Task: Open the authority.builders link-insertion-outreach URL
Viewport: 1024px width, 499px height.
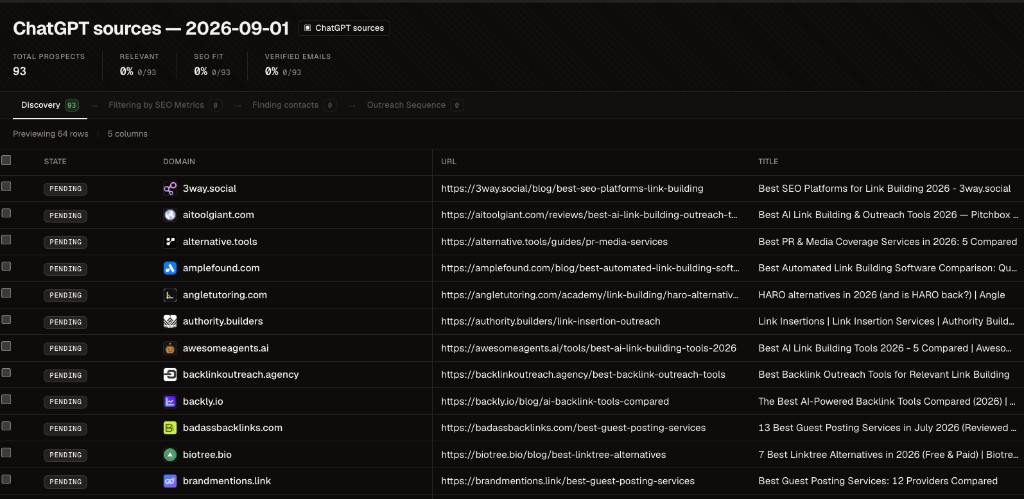Action: [x=551, y=321]
